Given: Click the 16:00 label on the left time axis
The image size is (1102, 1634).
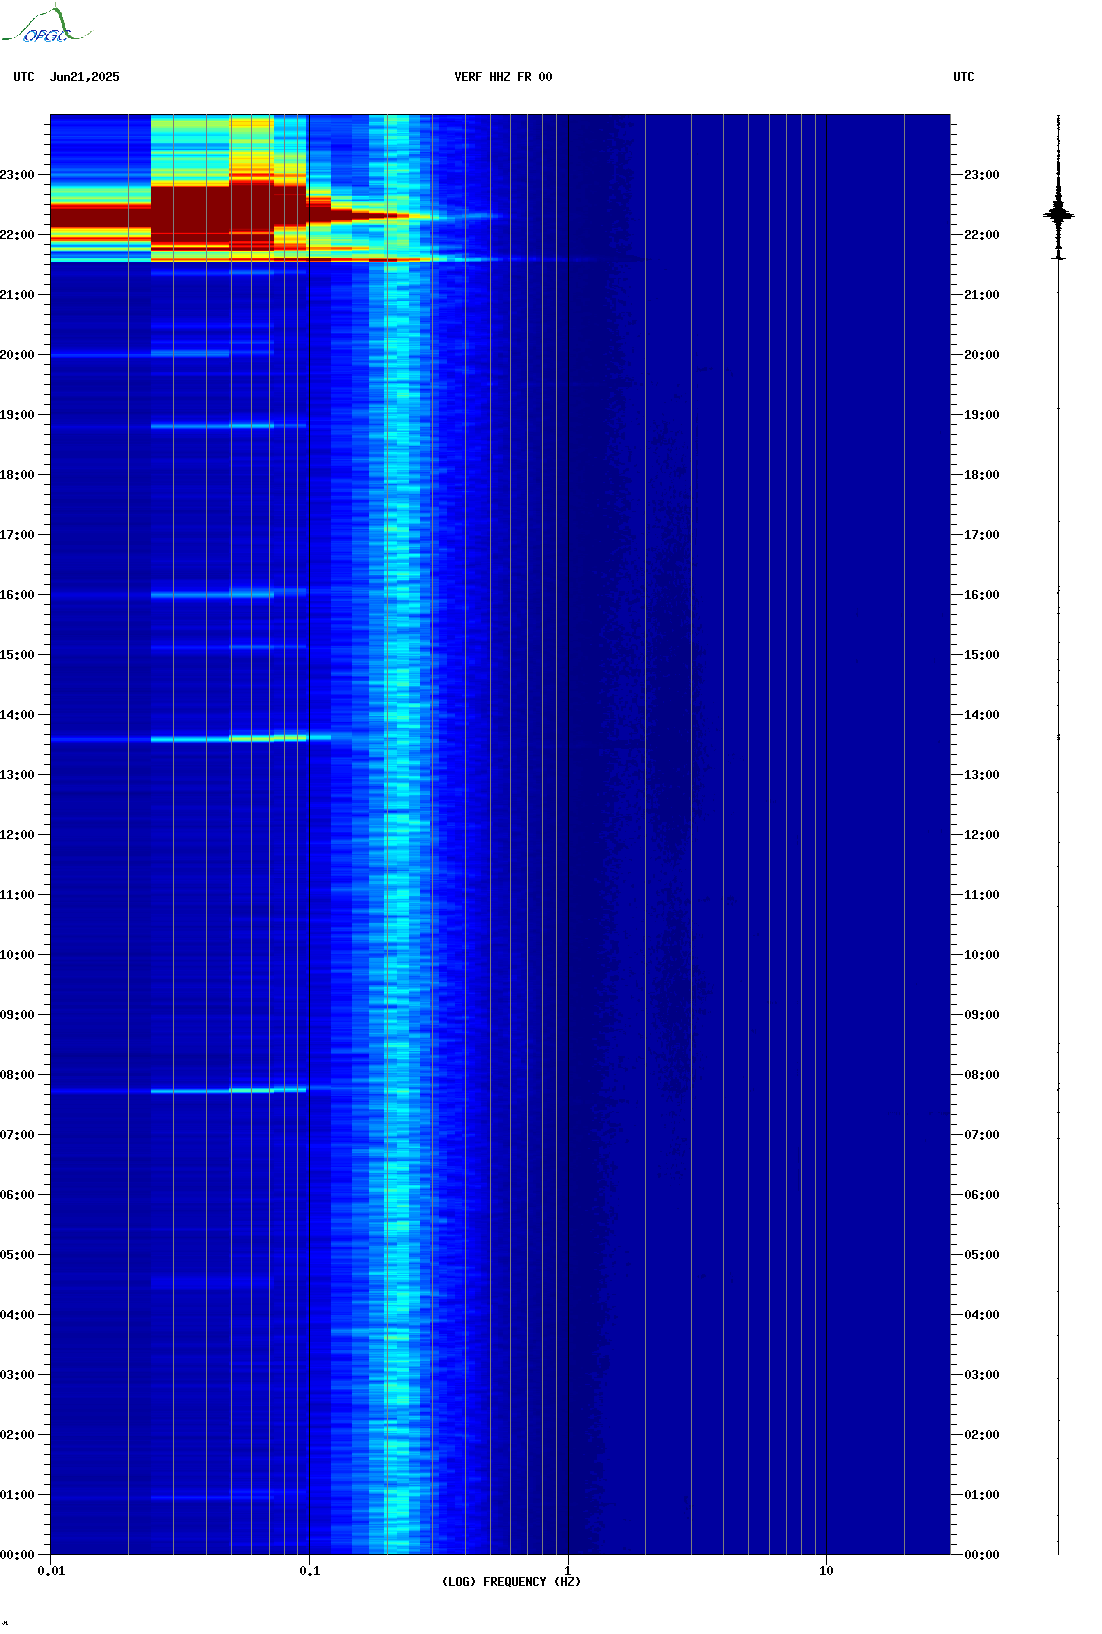Looking at the screenshot, I should [x=17, y=595].
